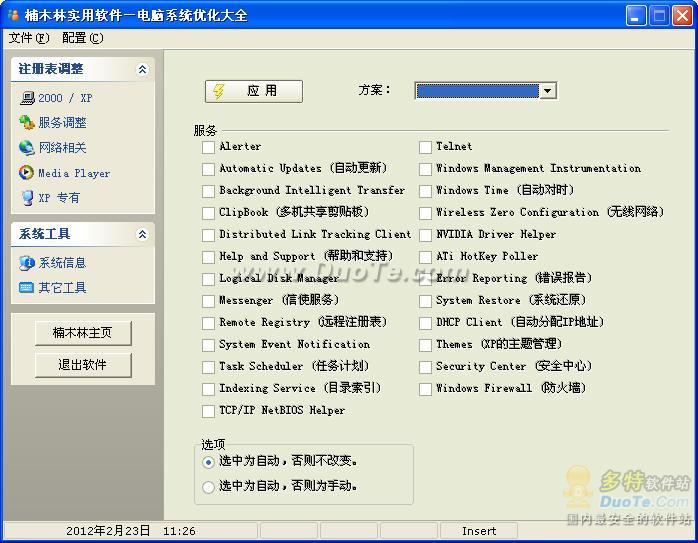The height and width of the screenshot is (543, 698).
Task: Select the 其它工具 tools icon
Action: tap(27, 288)
